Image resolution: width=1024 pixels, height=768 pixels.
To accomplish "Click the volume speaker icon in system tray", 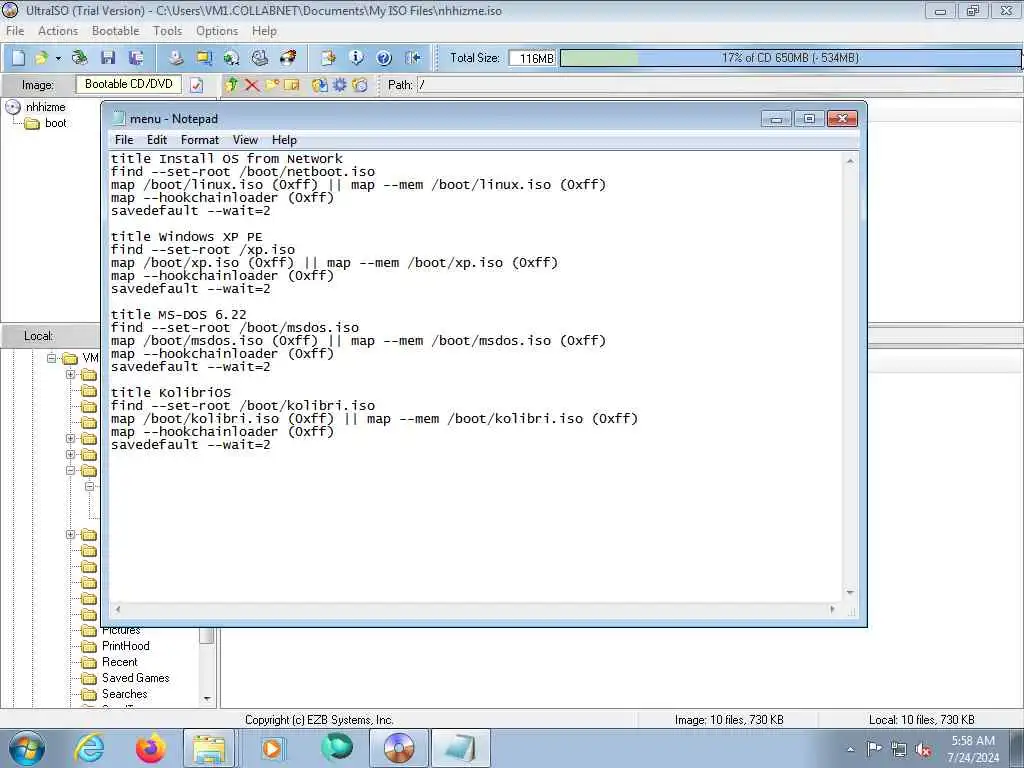I will click(923, 750).
